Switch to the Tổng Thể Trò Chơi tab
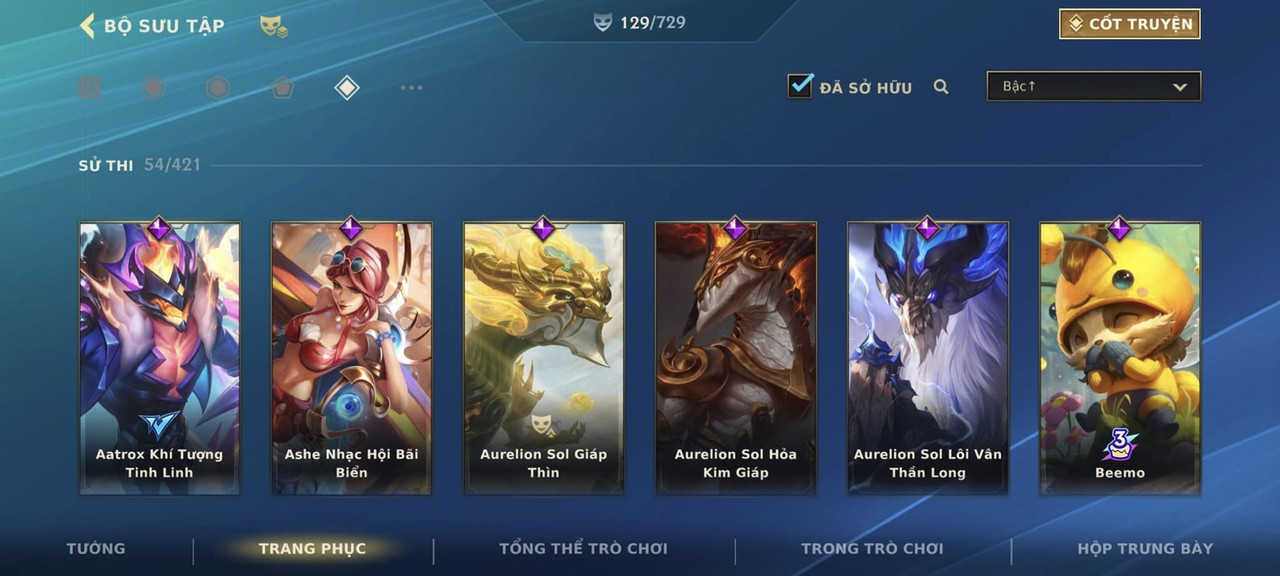Image resolution: width=1280 pixels, height=576 pixels. click(x=583, y=548)
